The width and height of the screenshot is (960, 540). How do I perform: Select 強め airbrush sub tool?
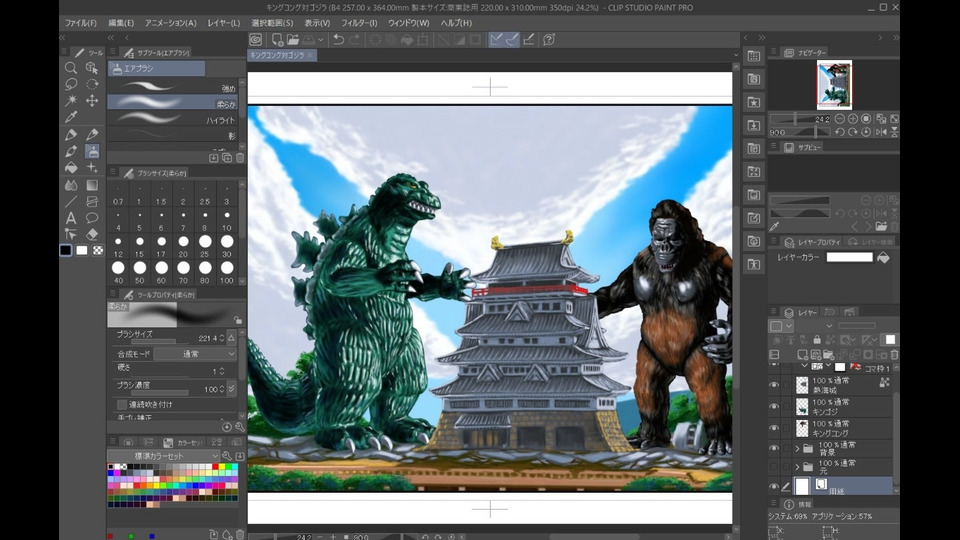(x=173, y=87)
